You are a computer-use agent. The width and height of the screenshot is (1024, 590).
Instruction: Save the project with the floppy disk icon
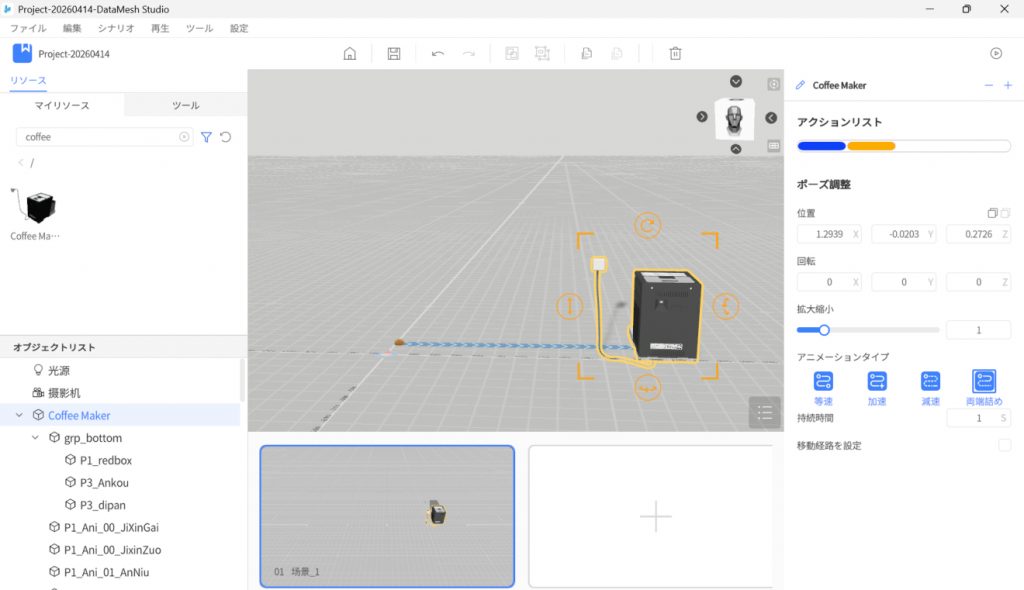(x=394, y=54)
